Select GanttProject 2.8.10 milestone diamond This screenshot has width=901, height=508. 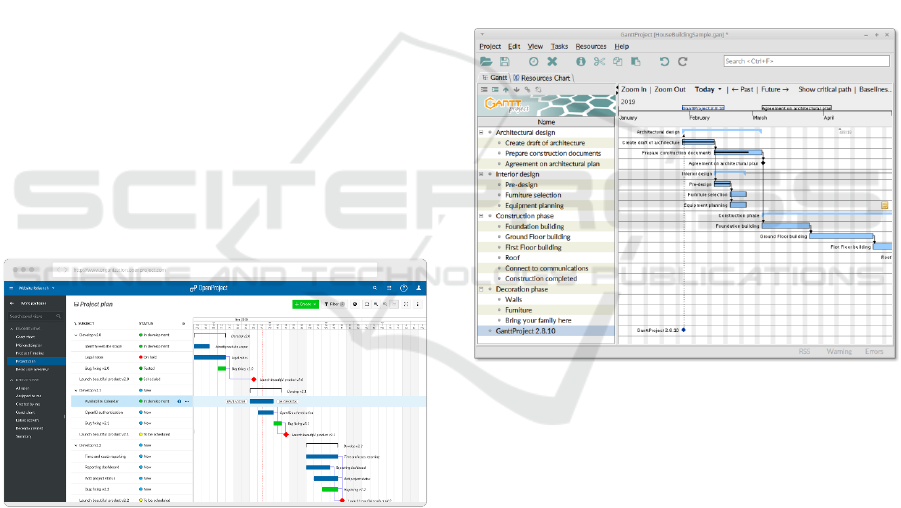point(684,330)
